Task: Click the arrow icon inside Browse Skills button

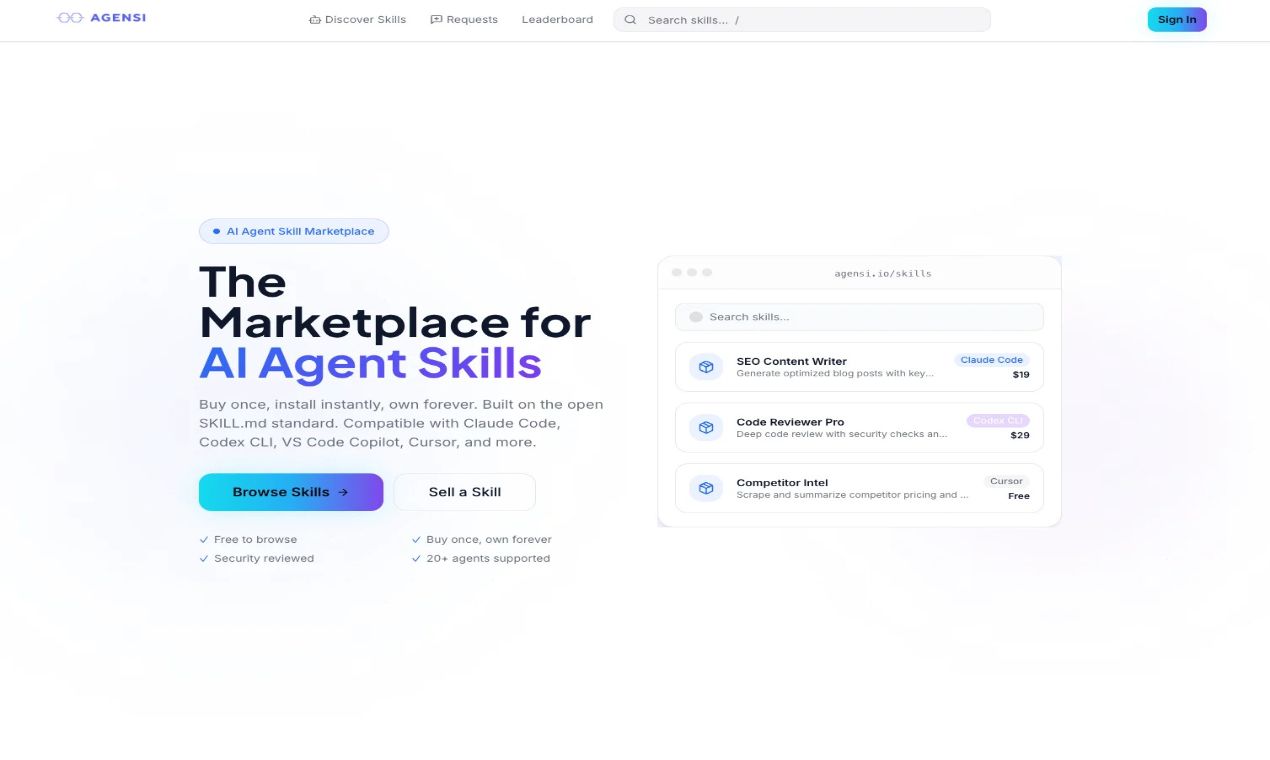Action: click(x=341, y=492)
